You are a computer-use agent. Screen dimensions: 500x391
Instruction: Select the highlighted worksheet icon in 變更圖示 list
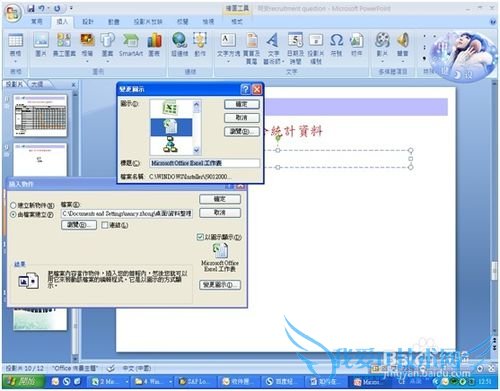(171, 127)
